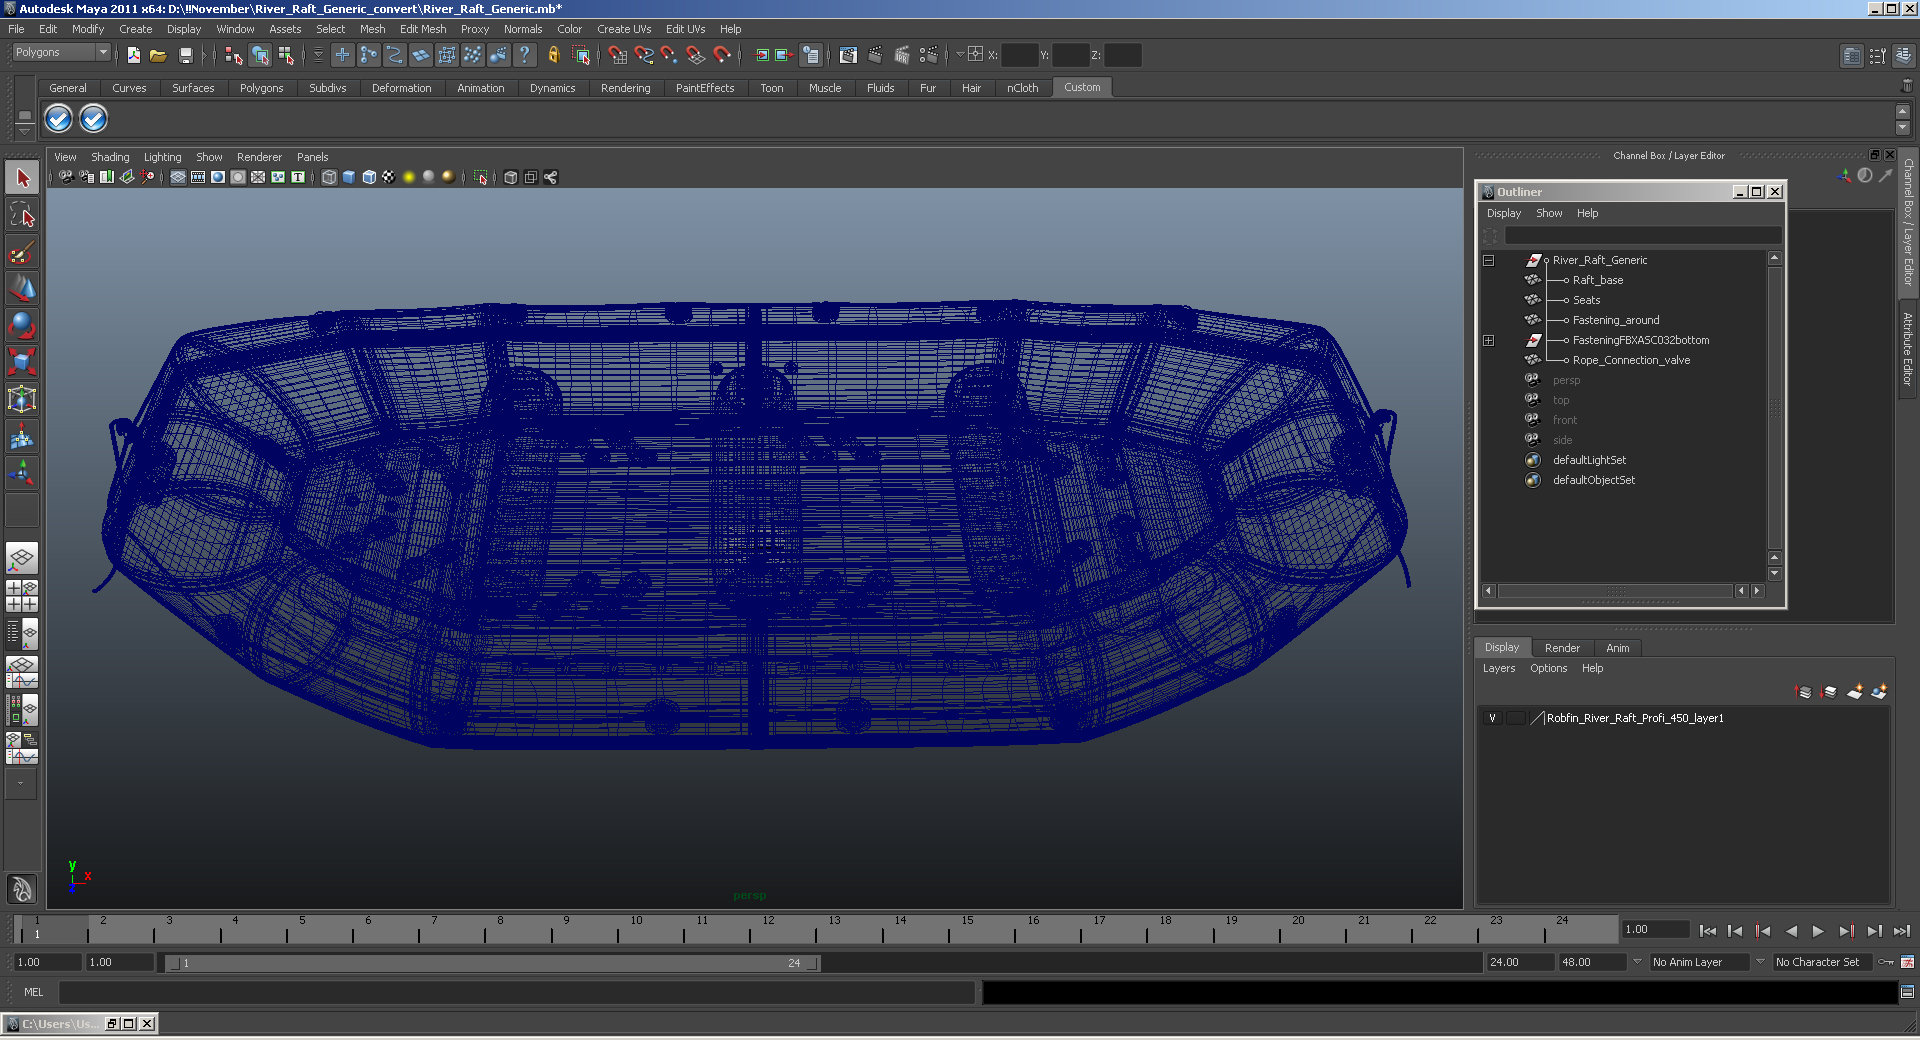
Task: Click the question mark selection mask
Action: point(524,55)
